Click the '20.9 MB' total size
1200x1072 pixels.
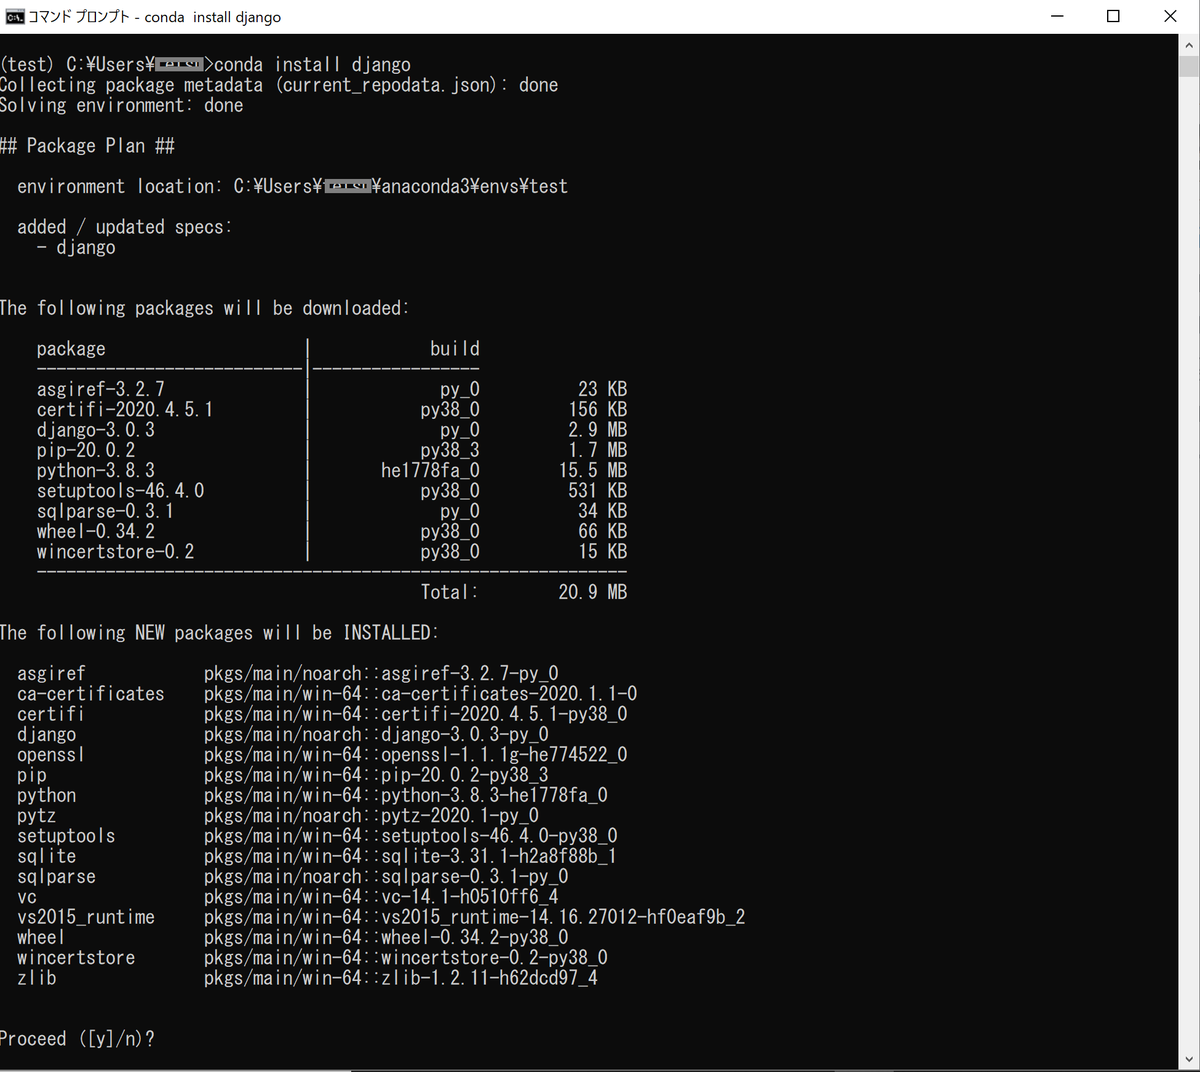(x=593, y=592)
